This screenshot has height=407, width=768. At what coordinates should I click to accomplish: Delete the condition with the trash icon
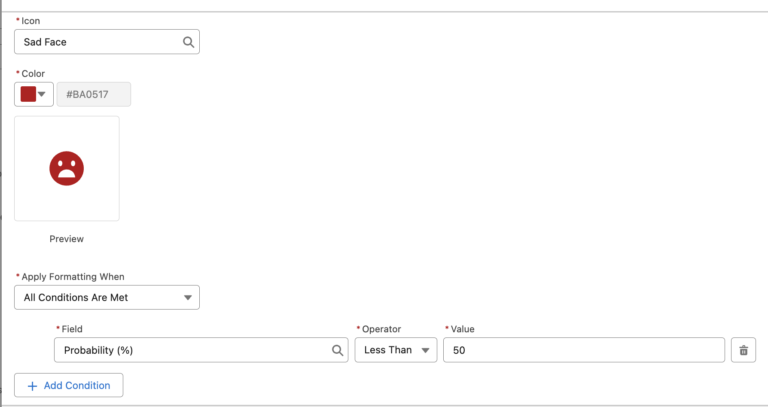743,350
